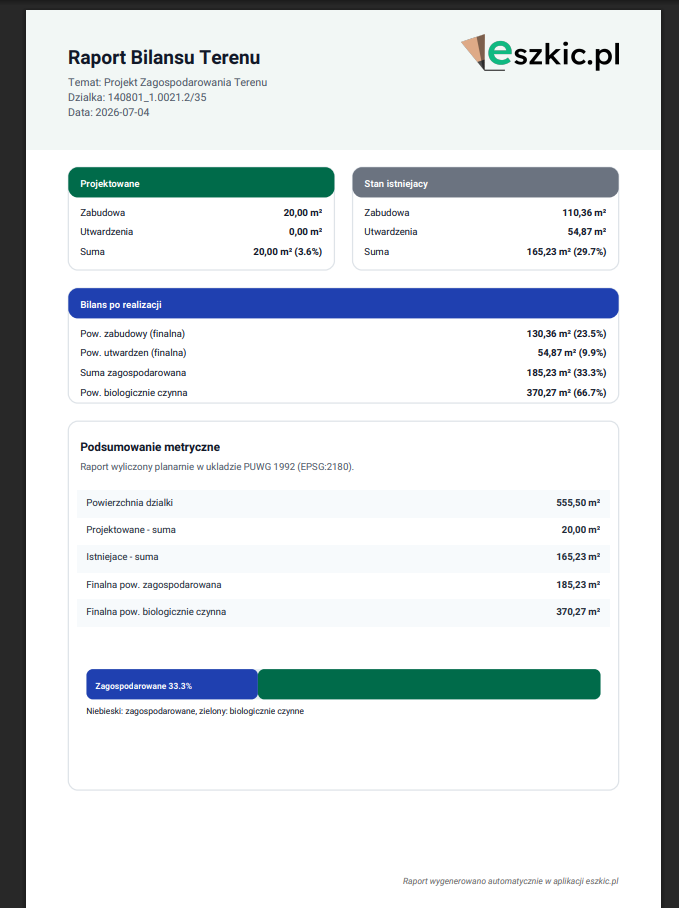Select 'Temat: Projekt Zagospodarowania Terenu' line

click(x=167, y=82)
